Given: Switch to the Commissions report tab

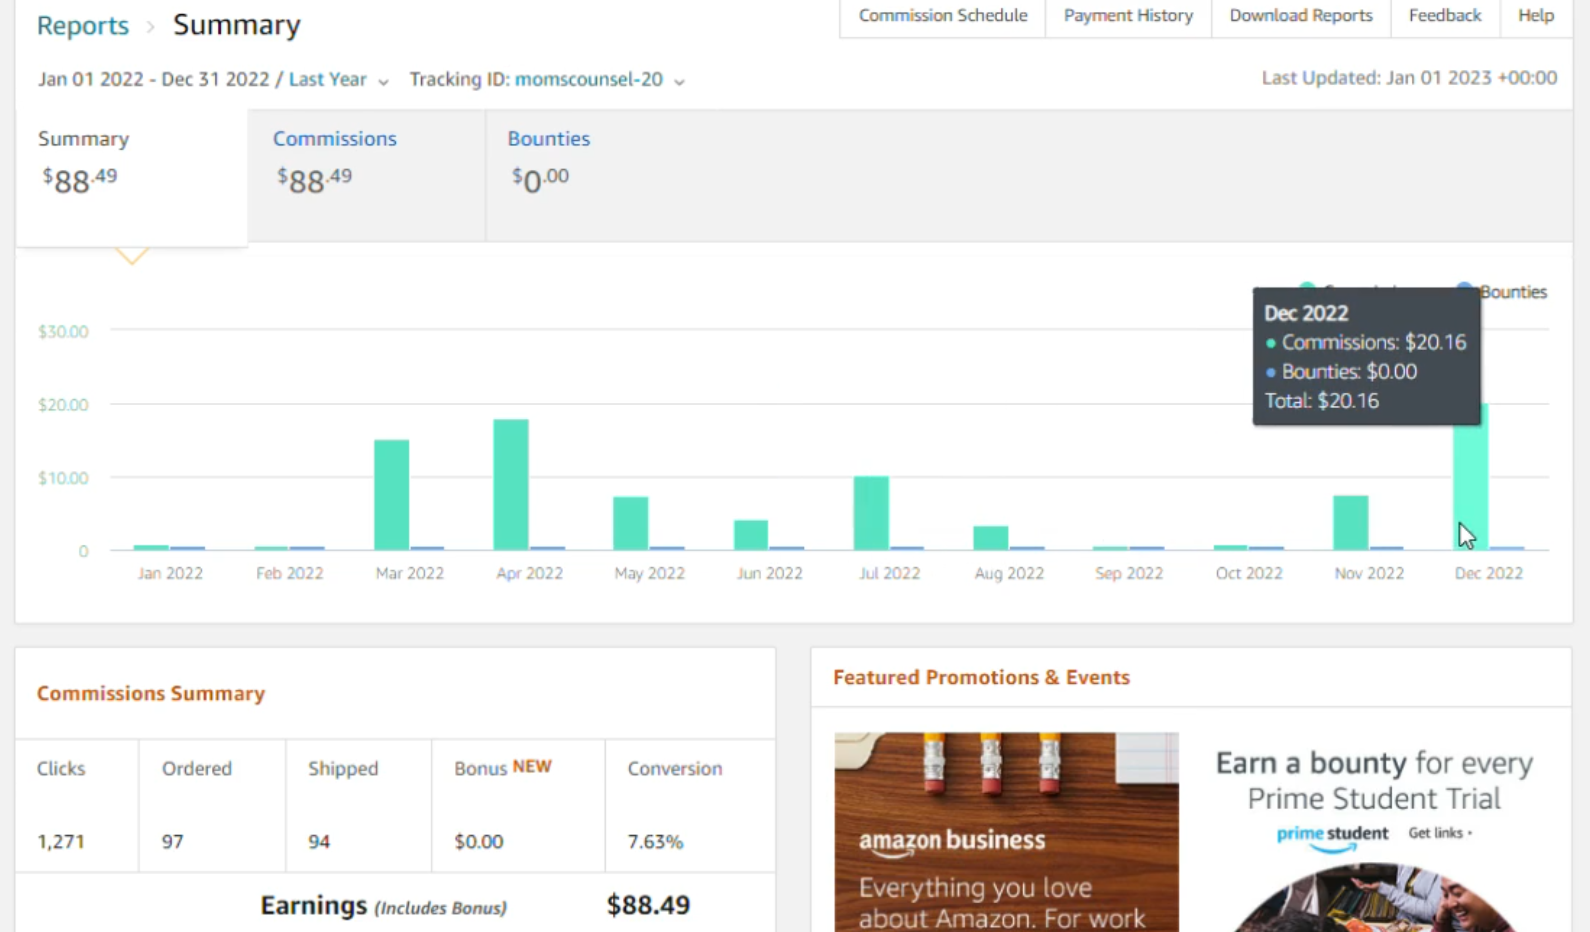Looking at the screenshot, I should tap(366, 176).
